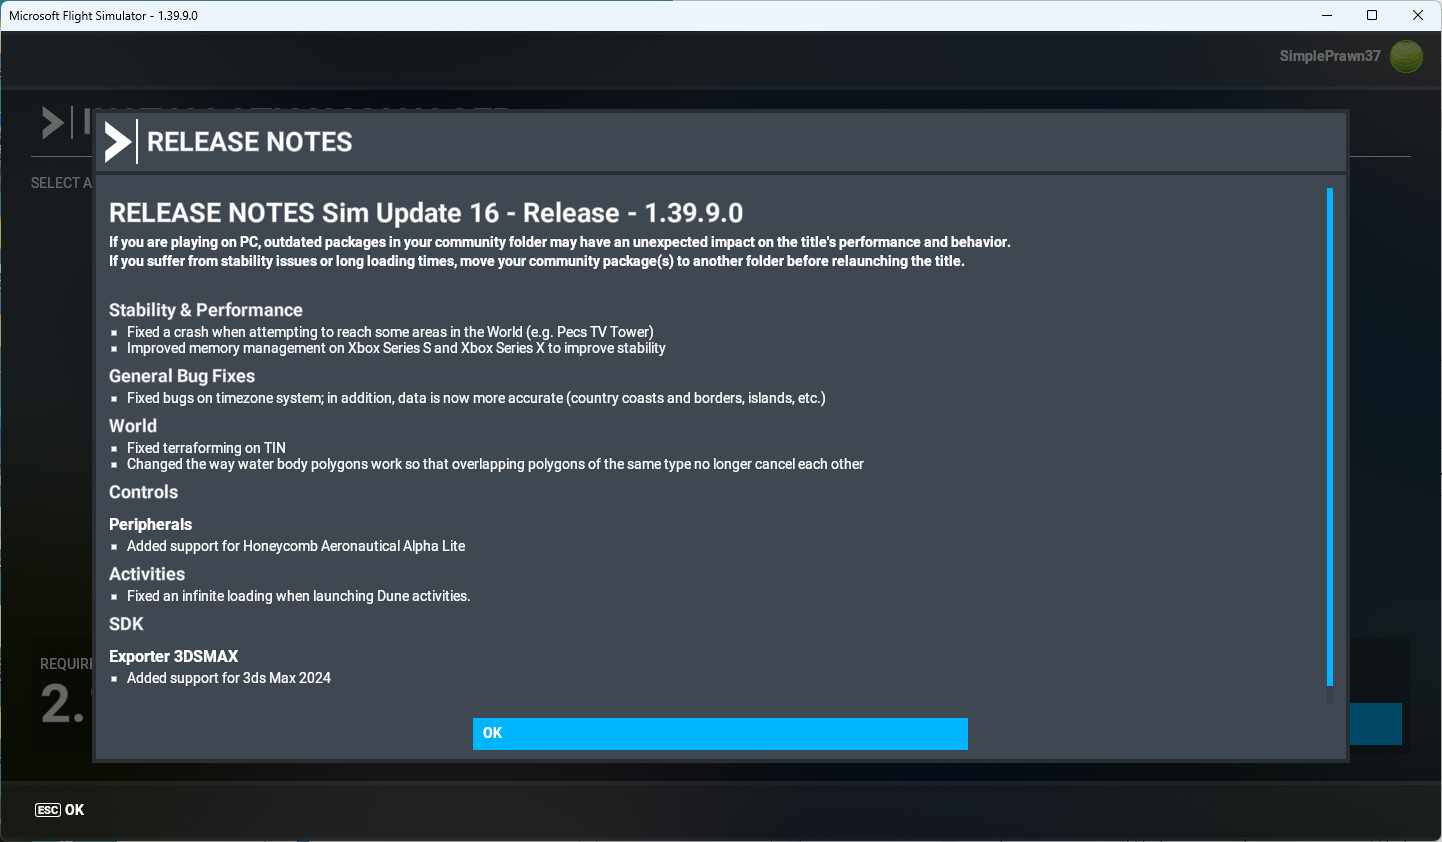Click the Release Notes arrow logo icon
This screenshot has width=1442, height=842.
(x=118, y=142)
